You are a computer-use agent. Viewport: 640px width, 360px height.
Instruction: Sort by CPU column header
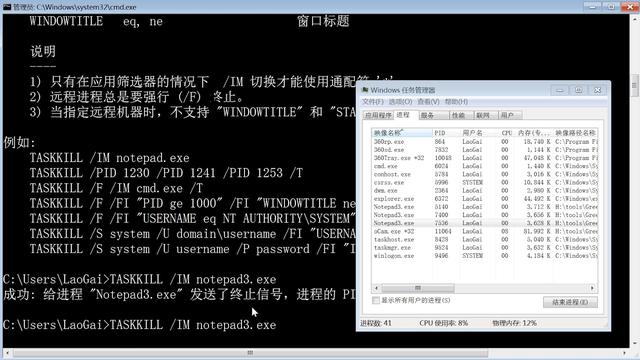pos(505,133)
